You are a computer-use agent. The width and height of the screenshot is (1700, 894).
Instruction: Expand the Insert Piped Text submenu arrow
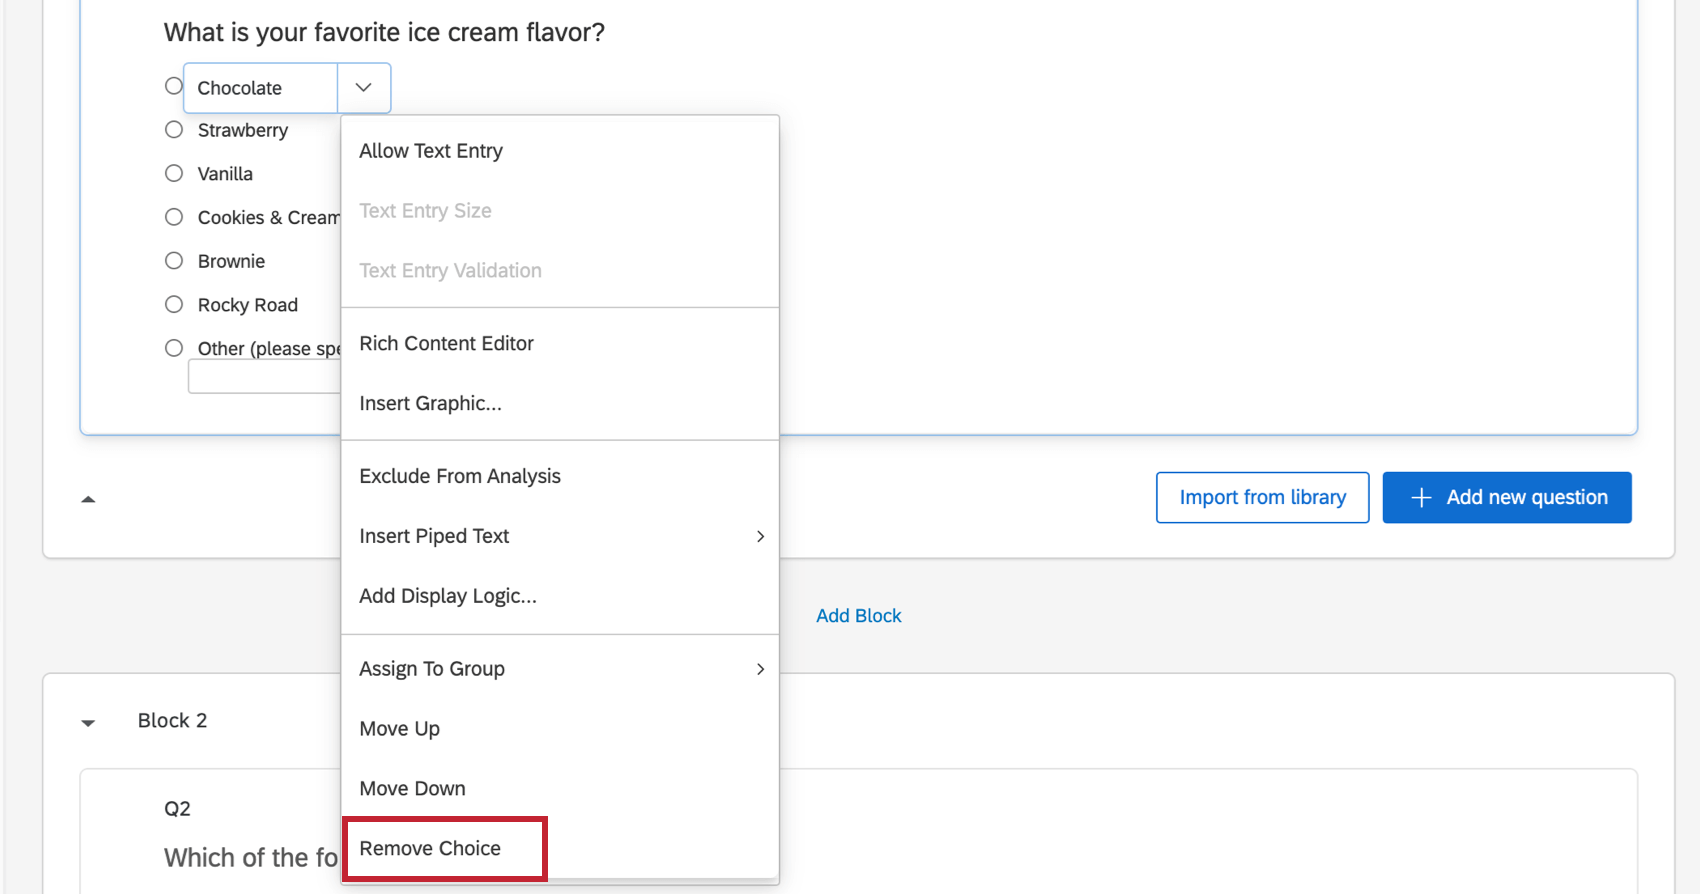pos(760,536)
